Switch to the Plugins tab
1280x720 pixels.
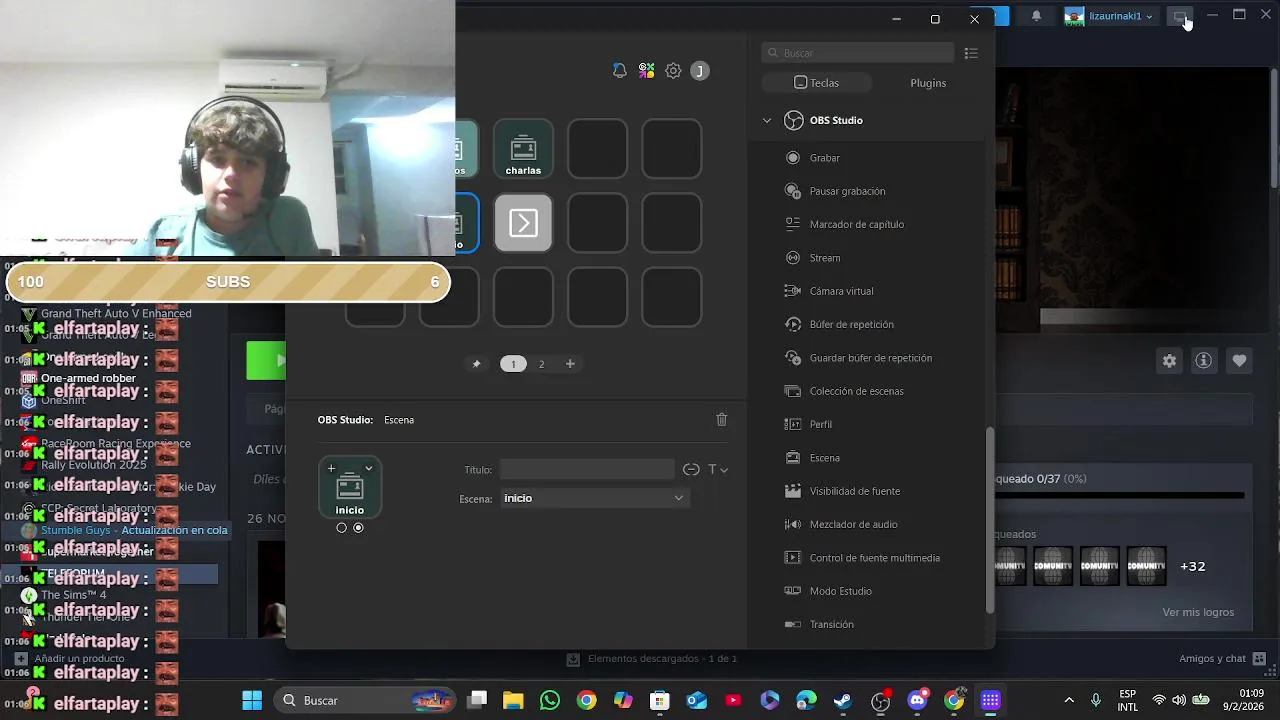928,83
